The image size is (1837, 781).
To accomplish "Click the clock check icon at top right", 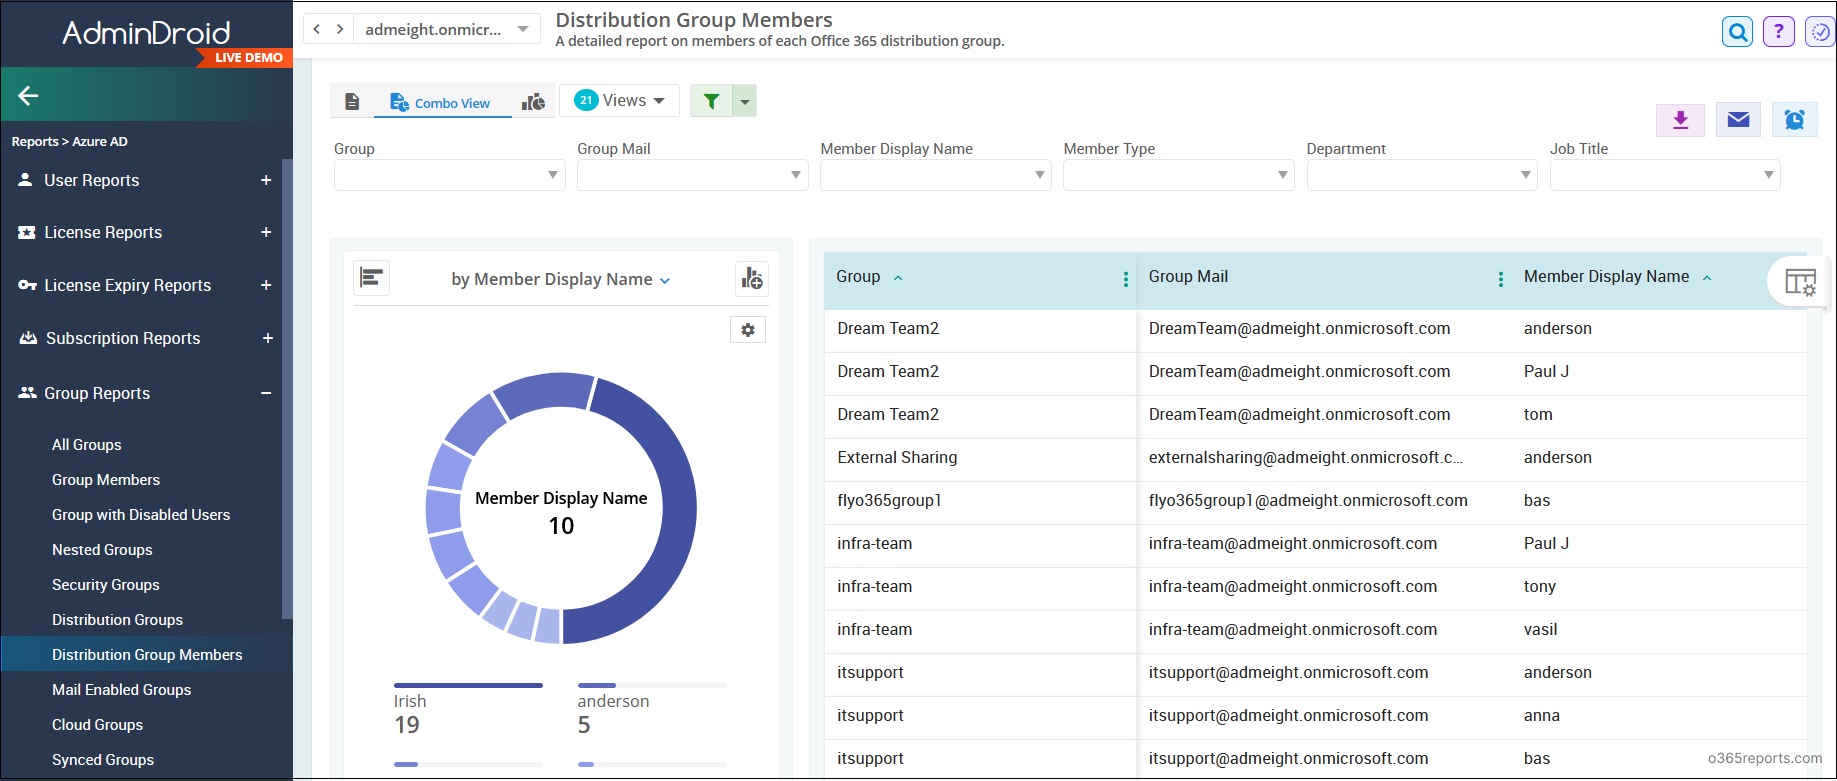I will point(1820,32).
